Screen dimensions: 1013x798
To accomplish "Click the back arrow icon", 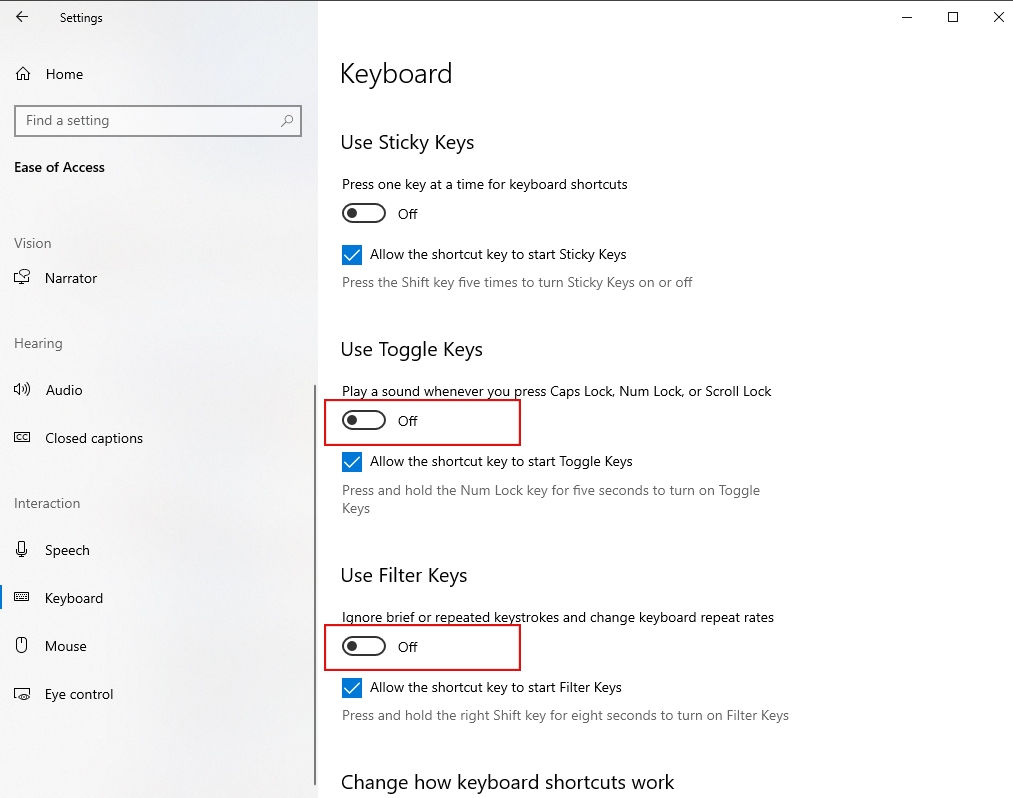I will (22, 17).
